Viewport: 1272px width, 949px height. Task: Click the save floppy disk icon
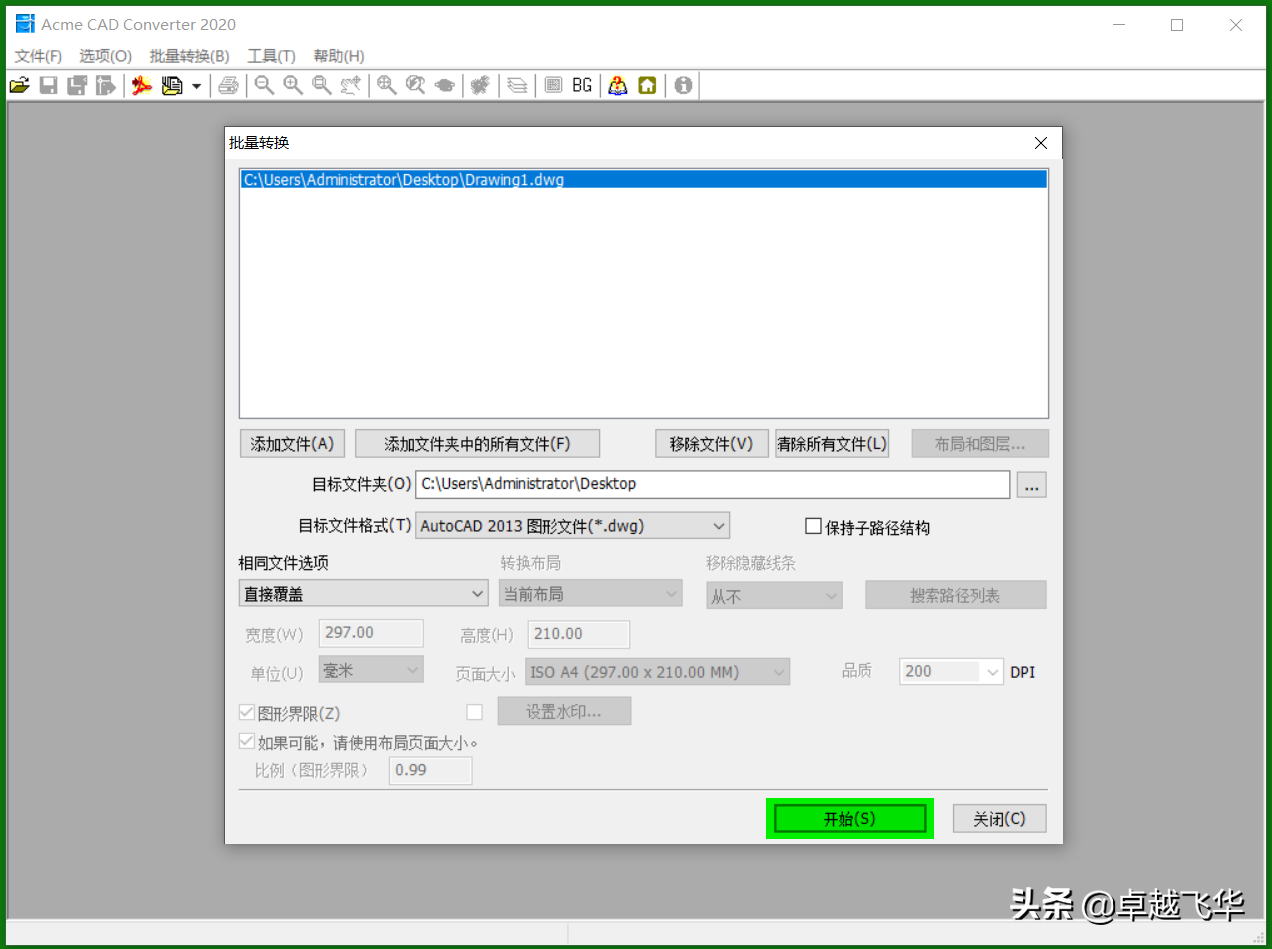click(x=48, y=86)
